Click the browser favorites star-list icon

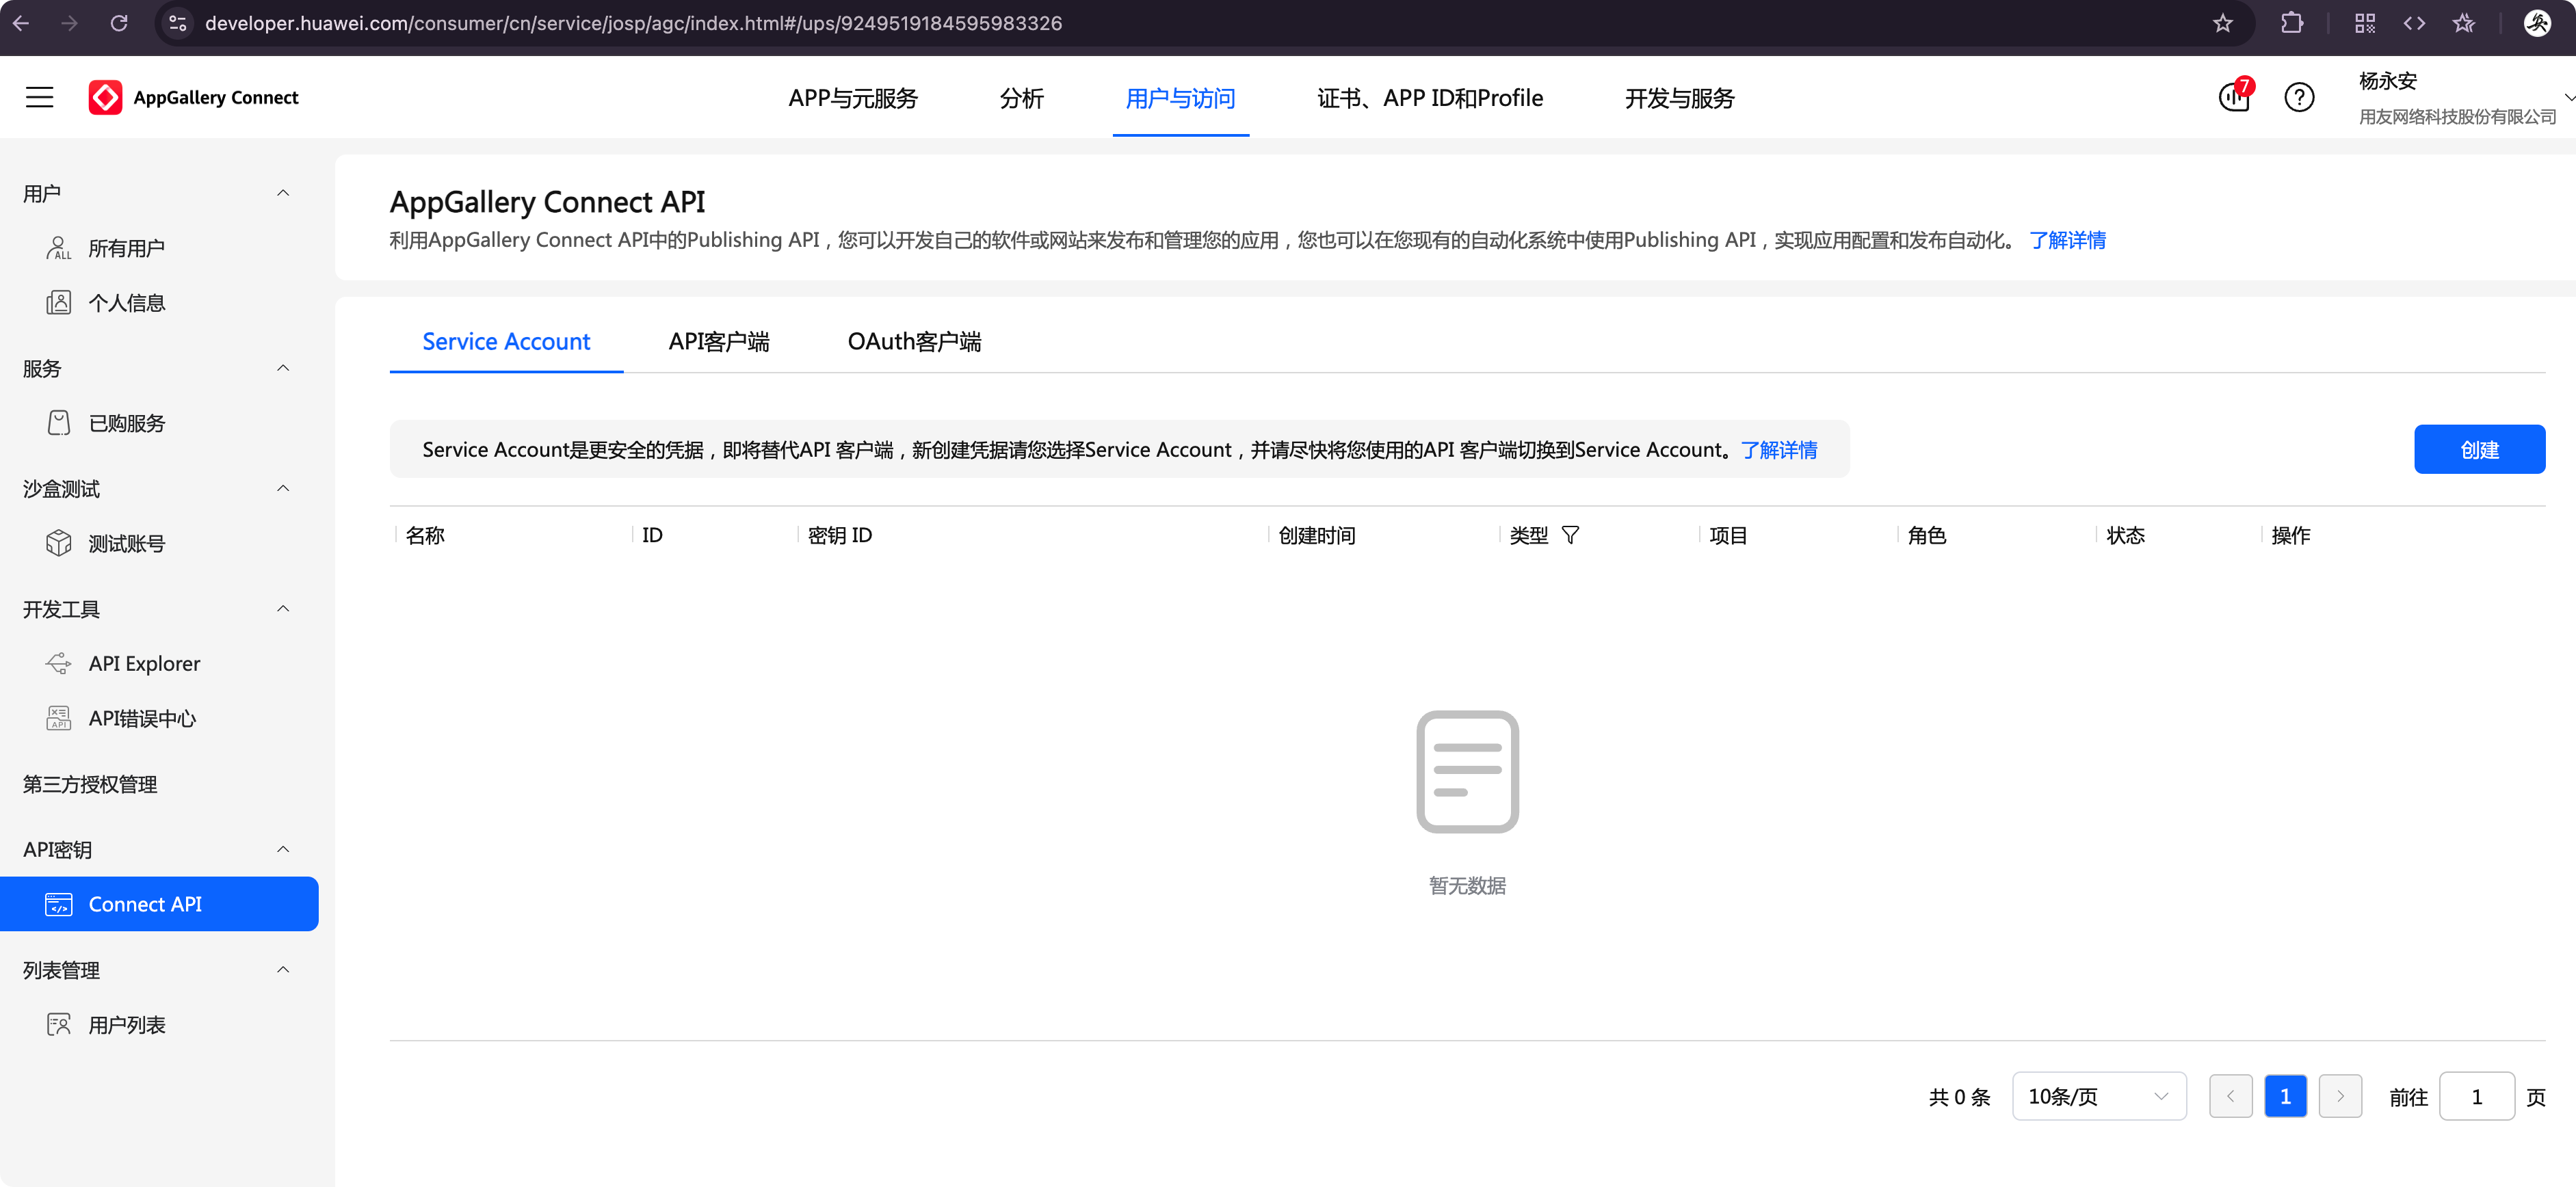coord(2464,23)
